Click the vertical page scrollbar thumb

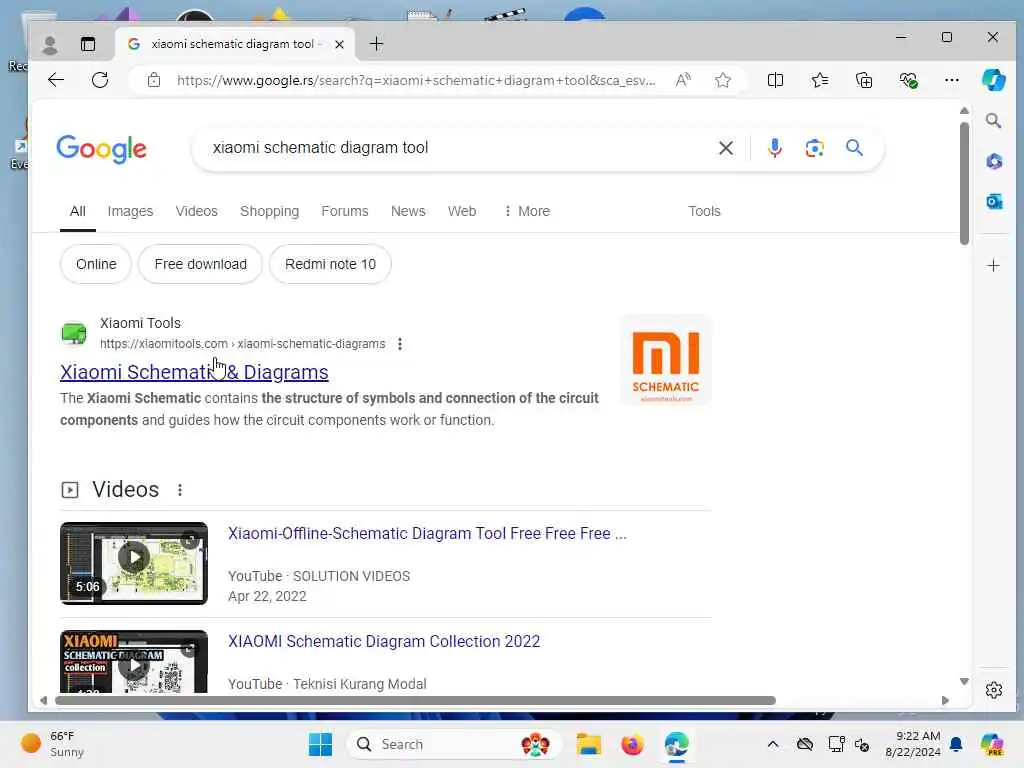(x=964, y=184)
